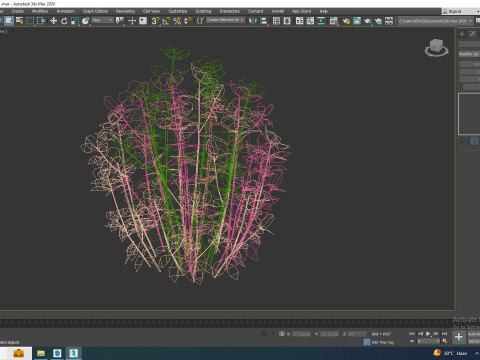The image size is (480, 360).
Task: Choose the Rectangular Selection Region tool
Action: [x=30, y=21]
